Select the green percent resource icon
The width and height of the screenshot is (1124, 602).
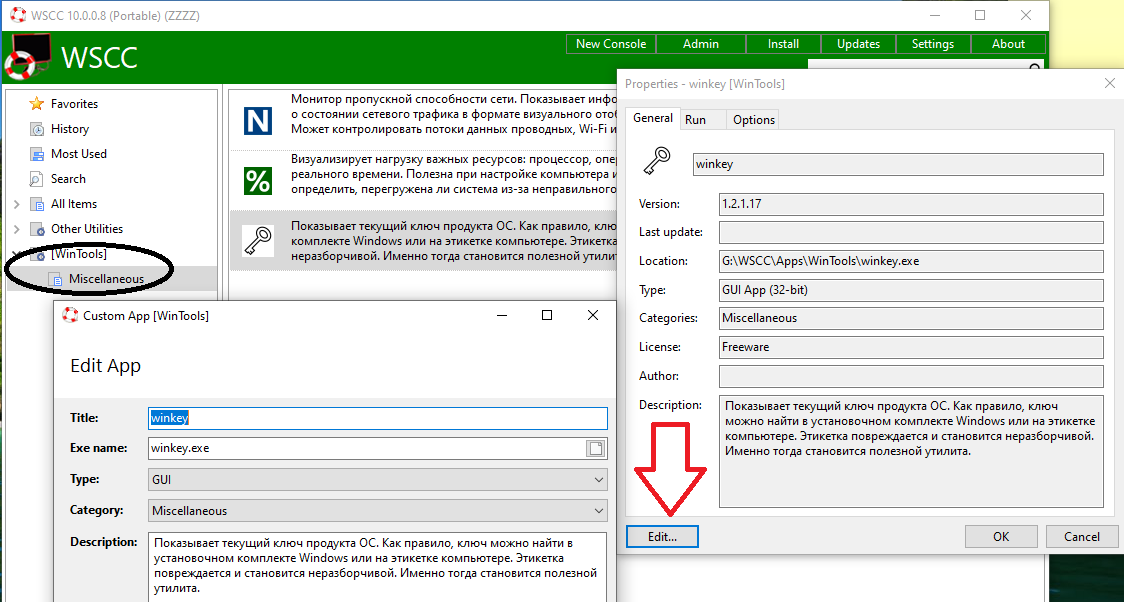click(x=258, y=181)
